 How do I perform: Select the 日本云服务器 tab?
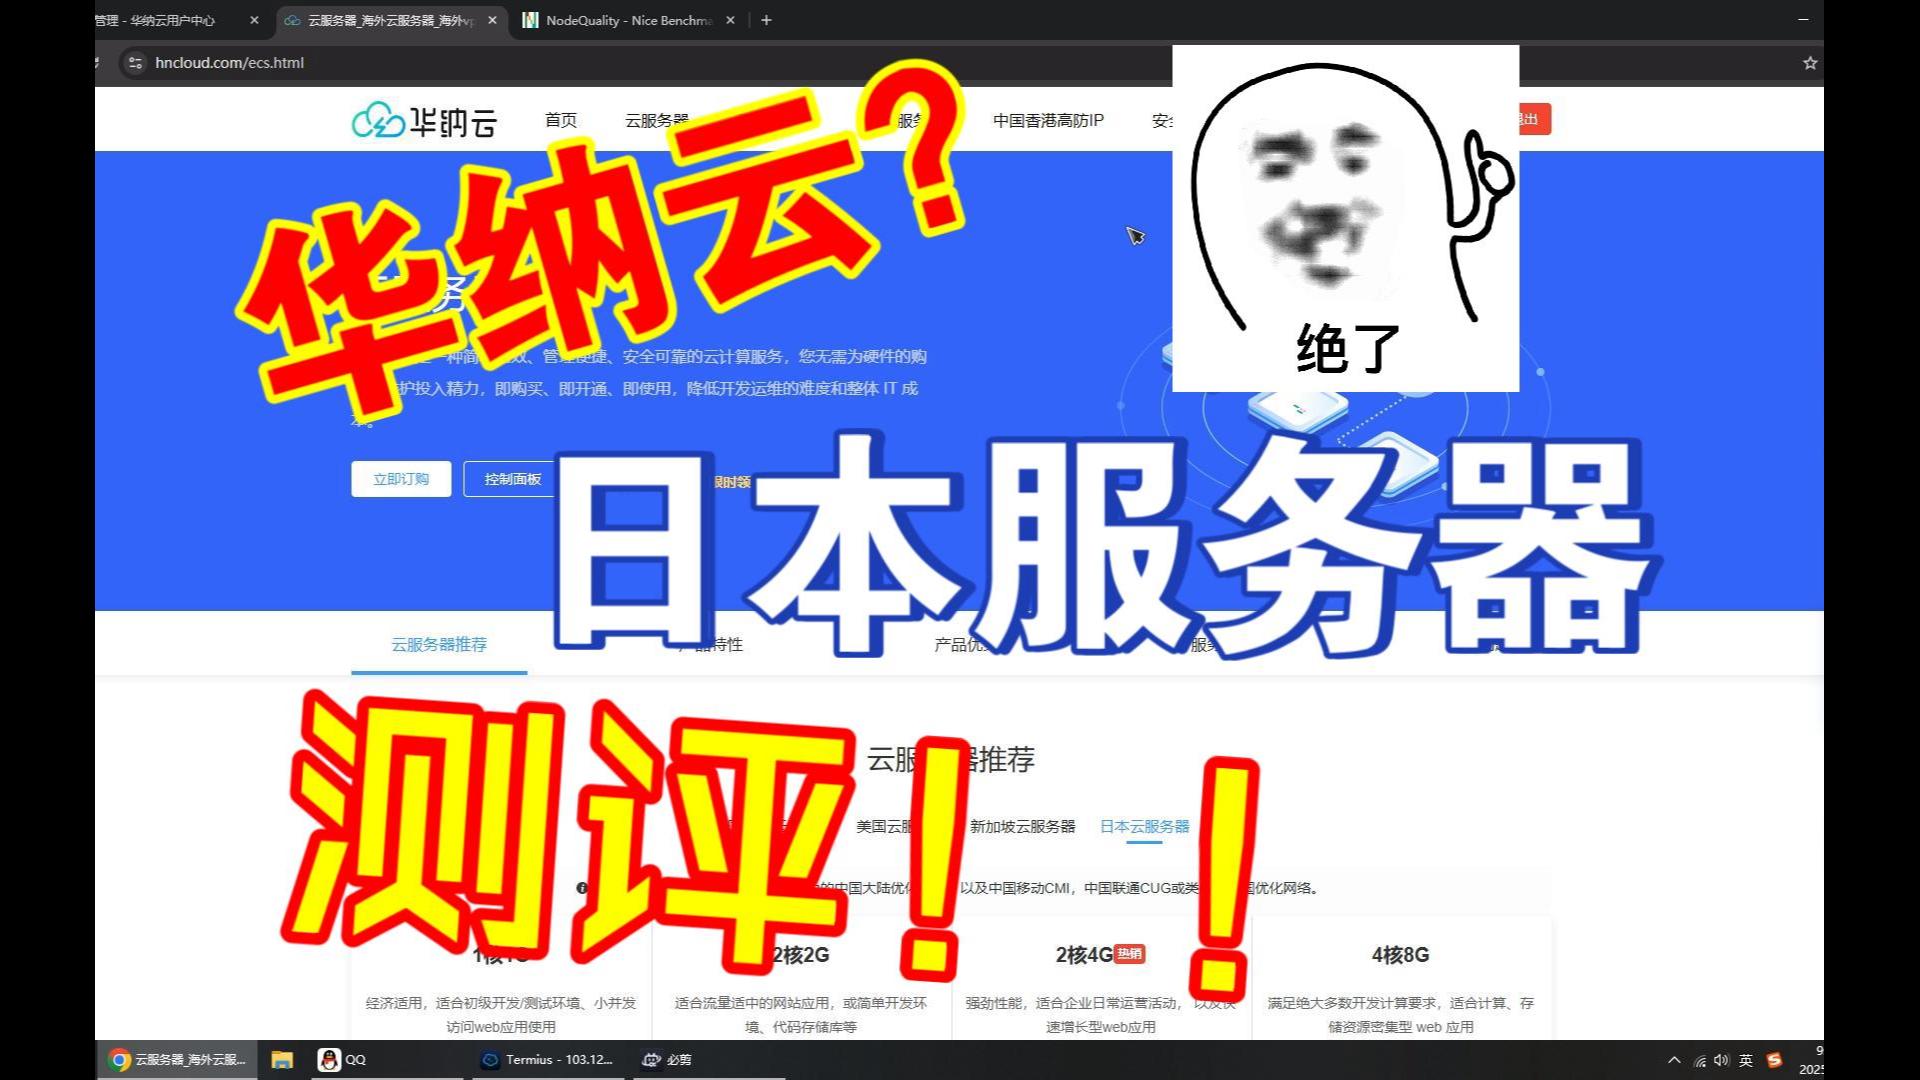(x=1145, y=827)
